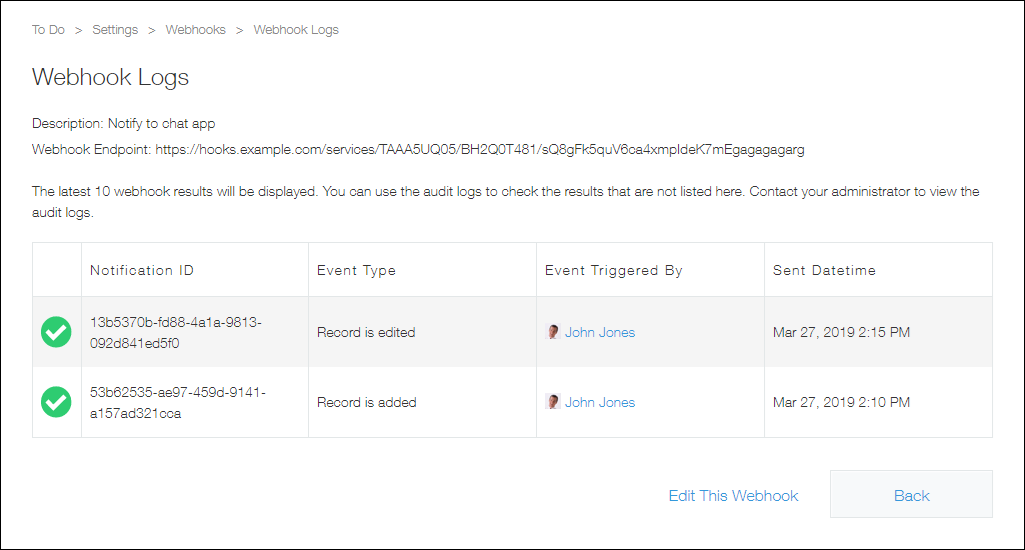This screenshot has height=550, width=1025.
Task: Click the Sent Datetime column header
Action: (x=824, y=270)
